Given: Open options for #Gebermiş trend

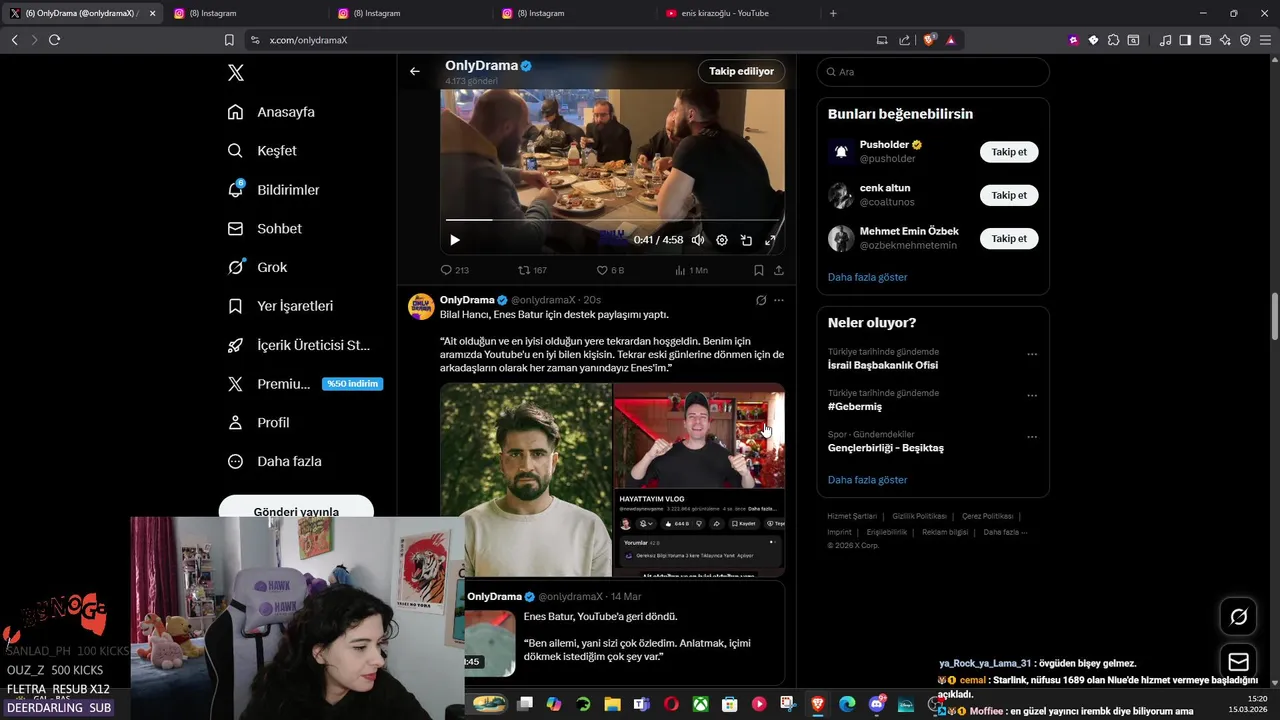Looking at the screenshot, I should (x=1032, y=396).
